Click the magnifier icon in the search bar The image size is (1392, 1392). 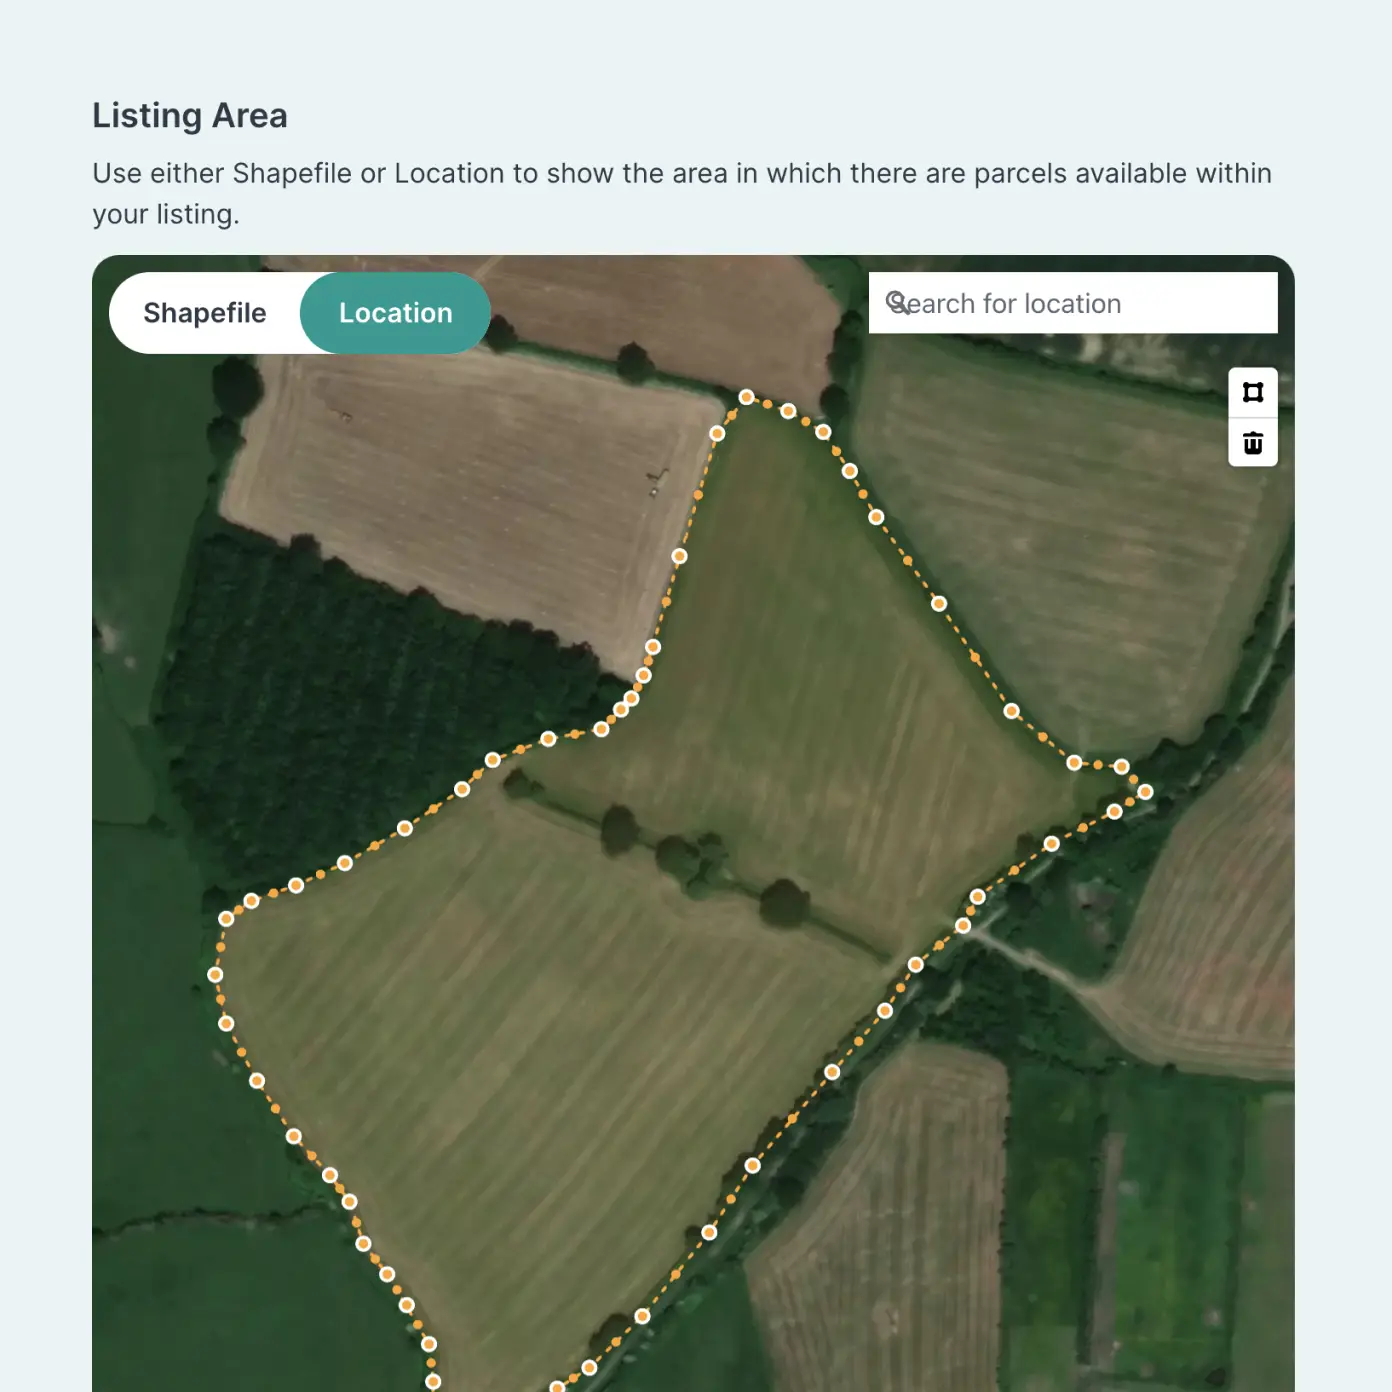(x=898, y=303)
